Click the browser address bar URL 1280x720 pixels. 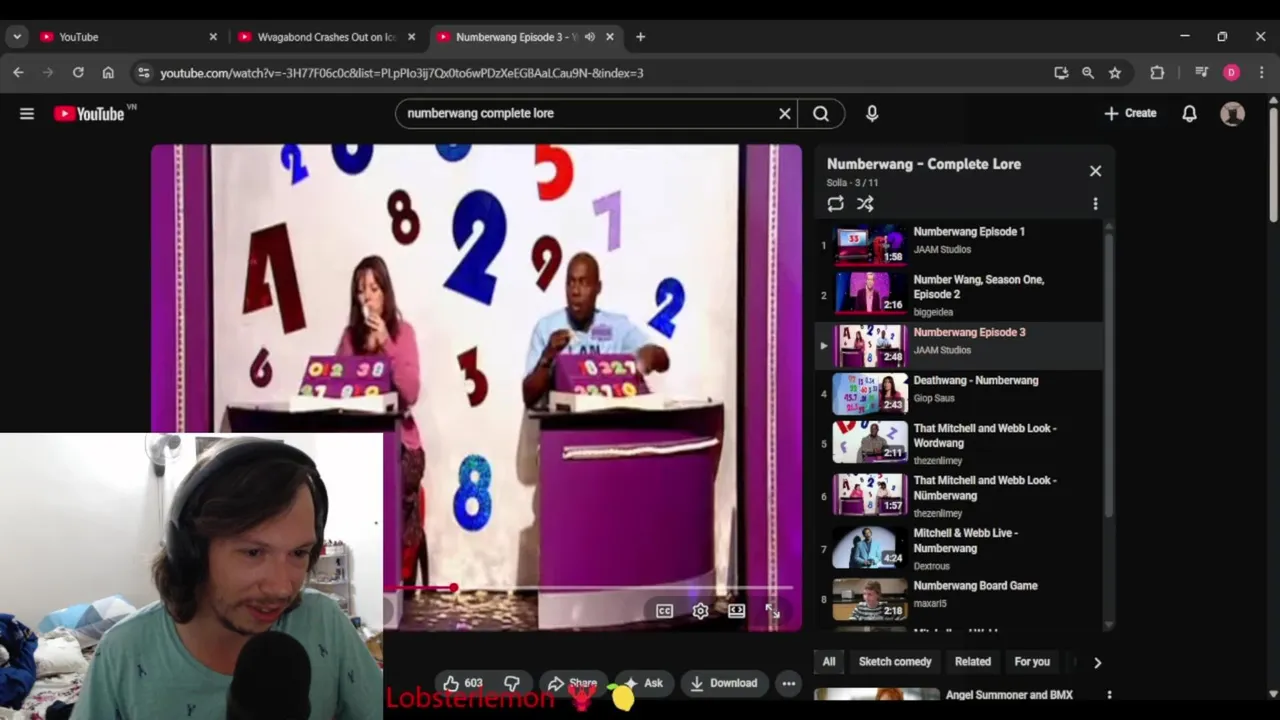pos(401,73)
